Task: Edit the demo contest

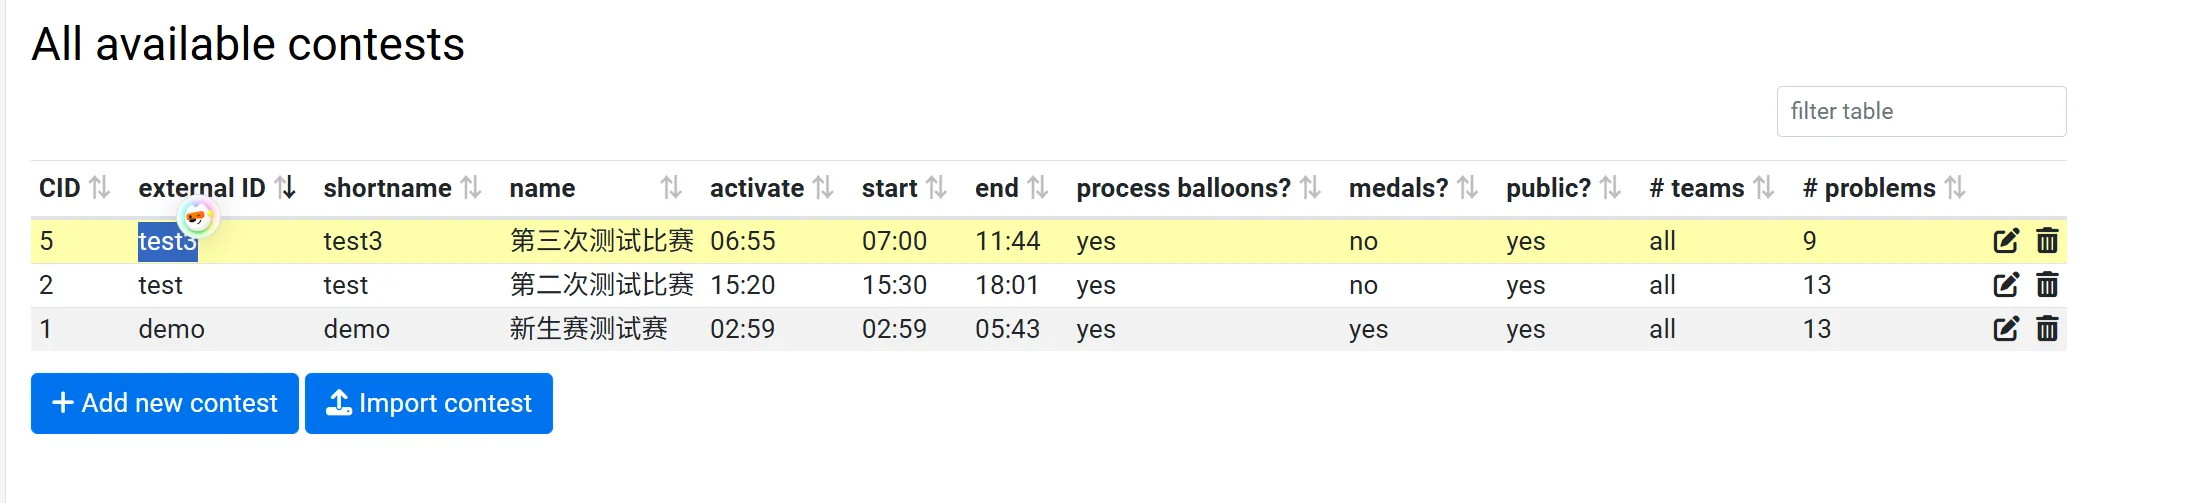Action: 2006,329
